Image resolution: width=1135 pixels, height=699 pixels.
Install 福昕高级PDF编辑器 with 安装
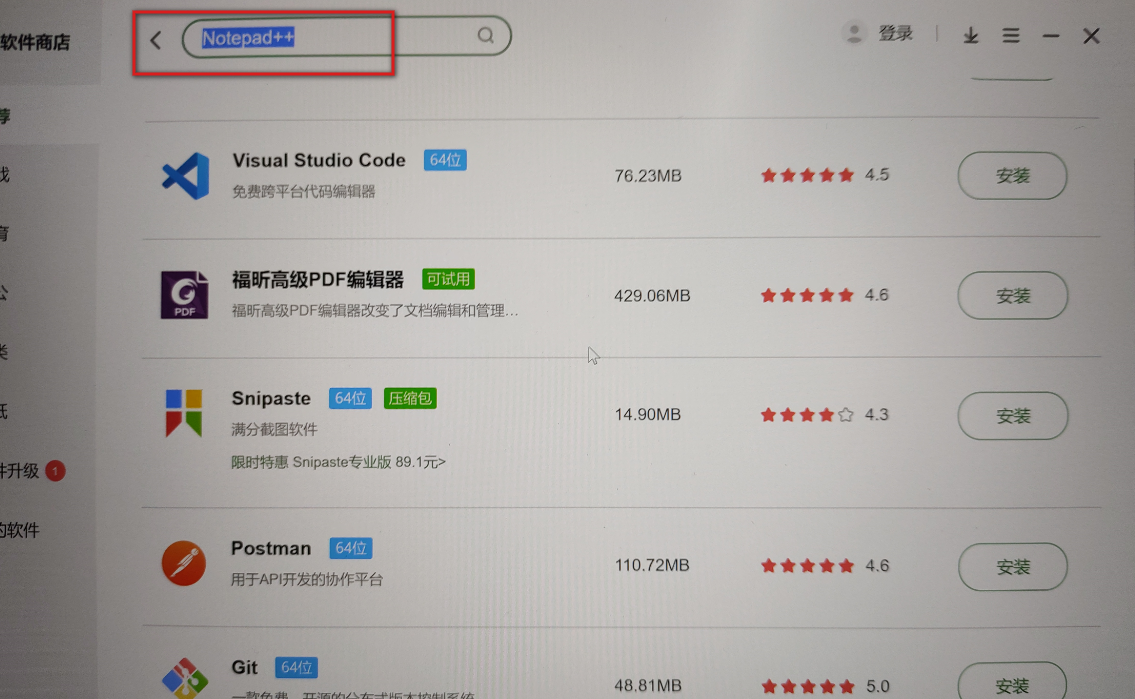coord(1013,295)
